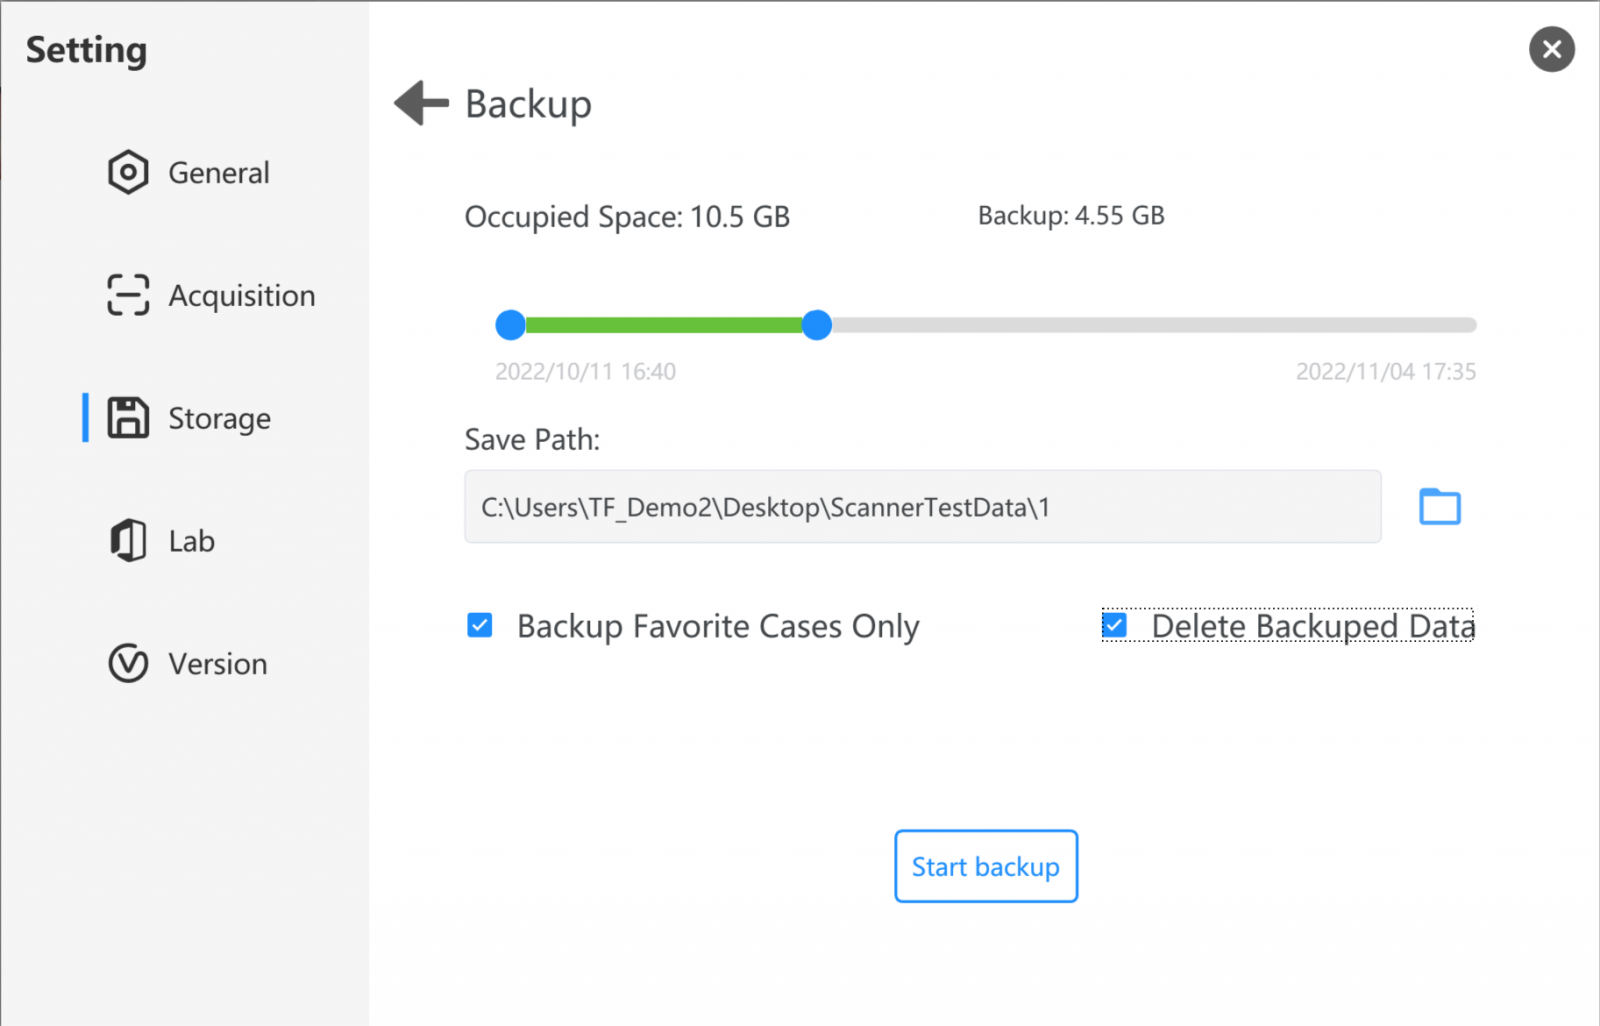Click the Setting heading text
Image resolution: width=1600 pixels, height=1026 pixels.
coord(86,50)
